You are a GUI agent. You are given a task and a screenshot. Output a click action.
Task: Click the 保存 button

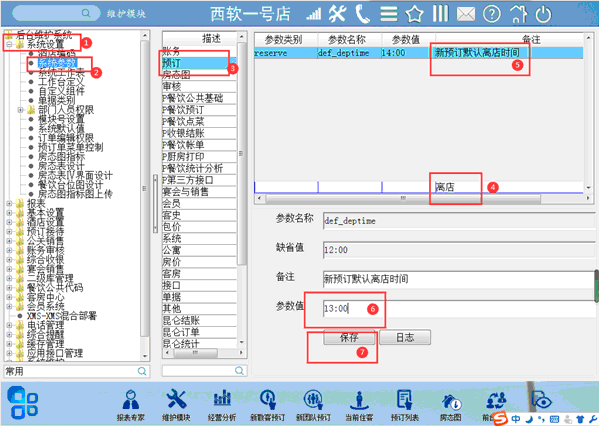tap(349, 337)
